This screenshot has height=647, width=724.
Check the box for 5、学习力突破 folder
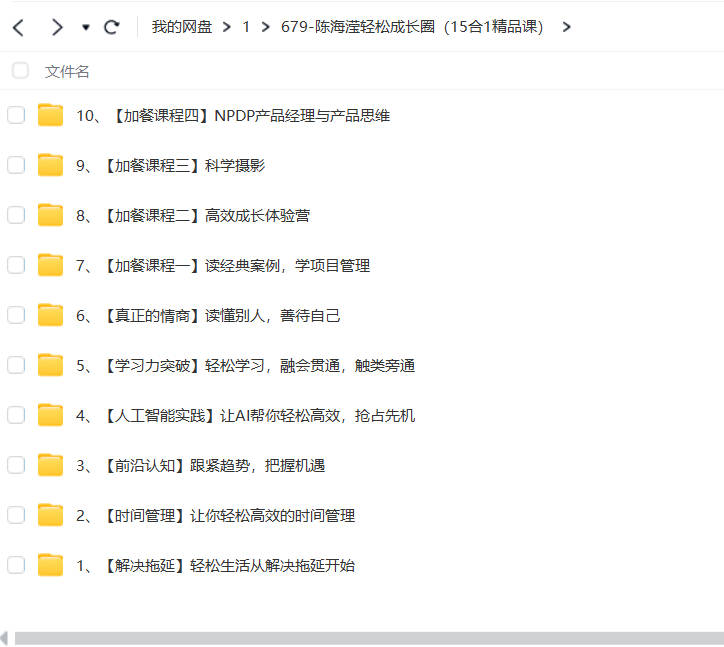pos(16,365)
